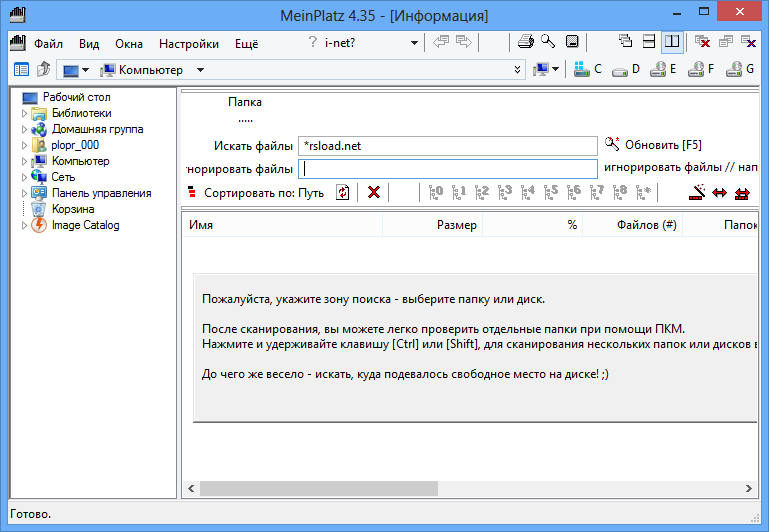The height and width of the screenshot is (532, 769).
Task: Expand tree to level 3 icon
Action: (x=505, y=192)
